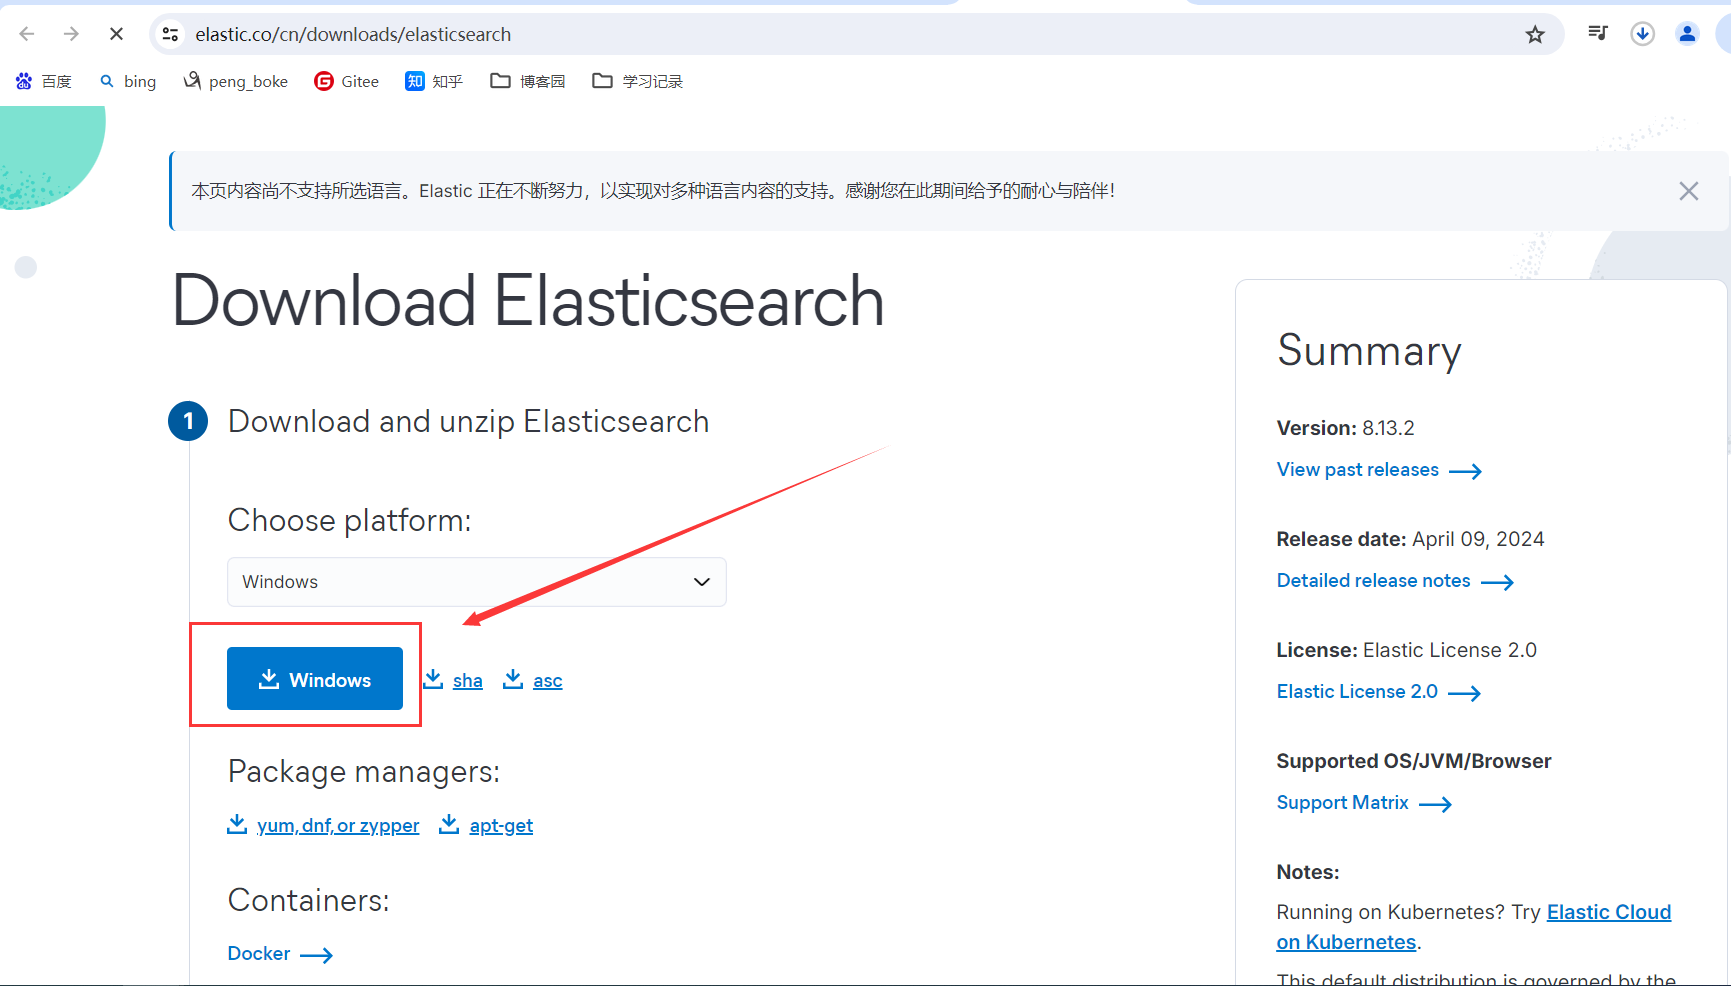Open the Elastic License 2.0 link

[1379, 692]
